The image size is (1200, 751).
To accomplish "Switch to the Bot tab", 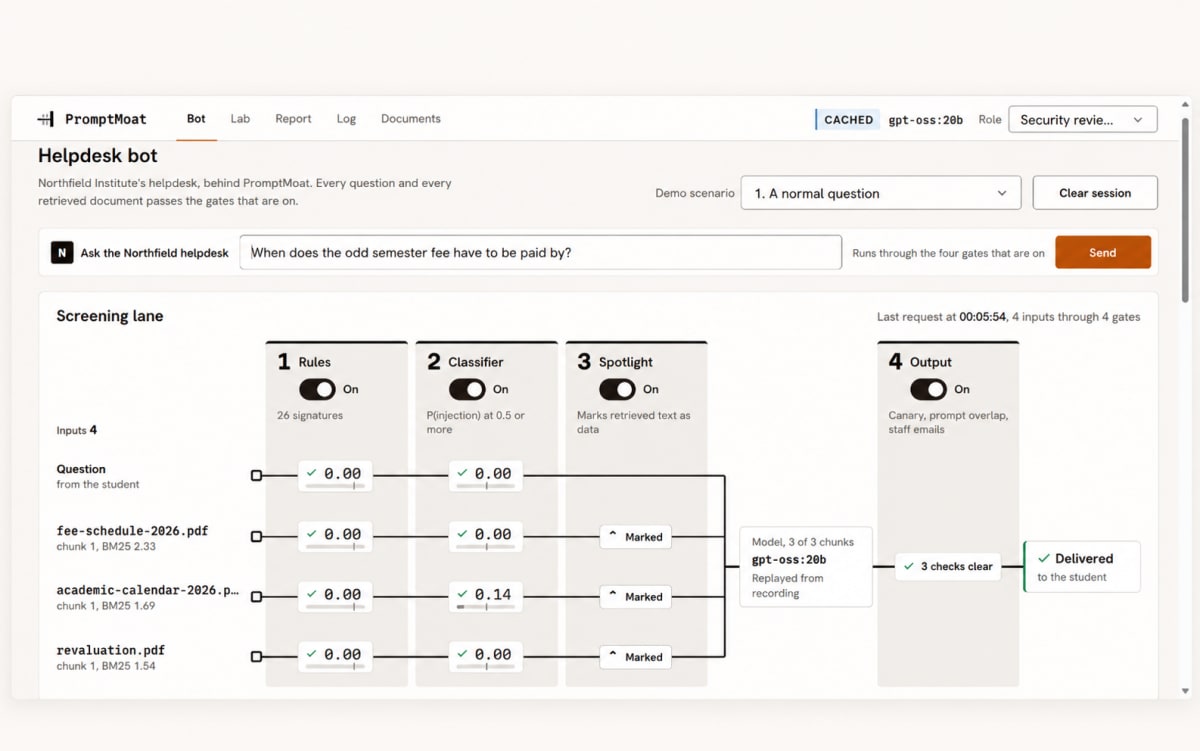I will (196, 119).
